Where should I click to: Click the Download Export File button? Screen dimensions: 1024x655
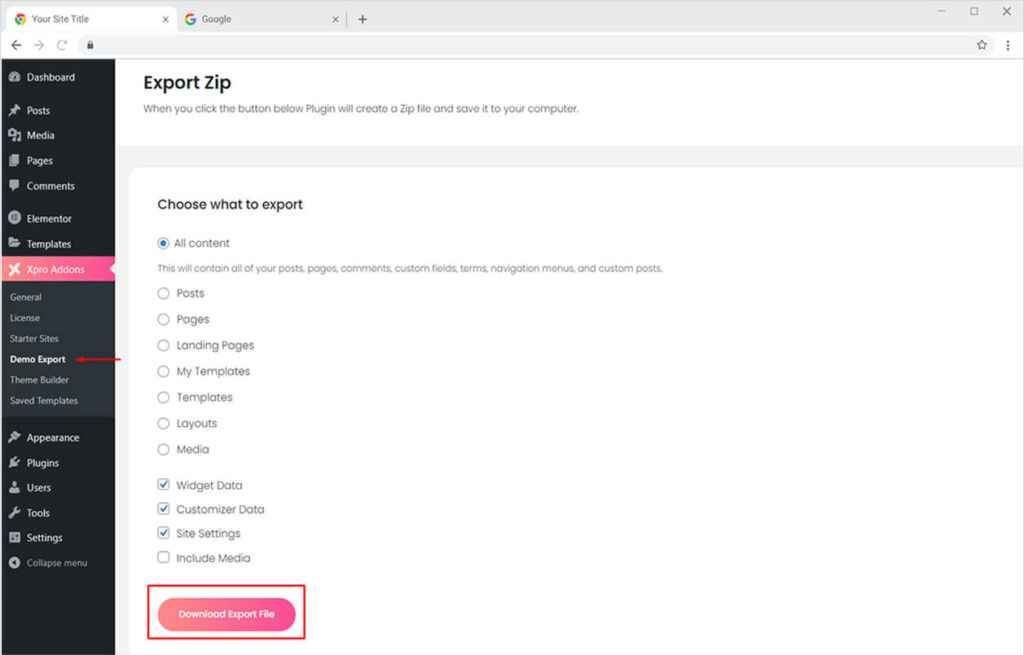(x=226, y=614)
